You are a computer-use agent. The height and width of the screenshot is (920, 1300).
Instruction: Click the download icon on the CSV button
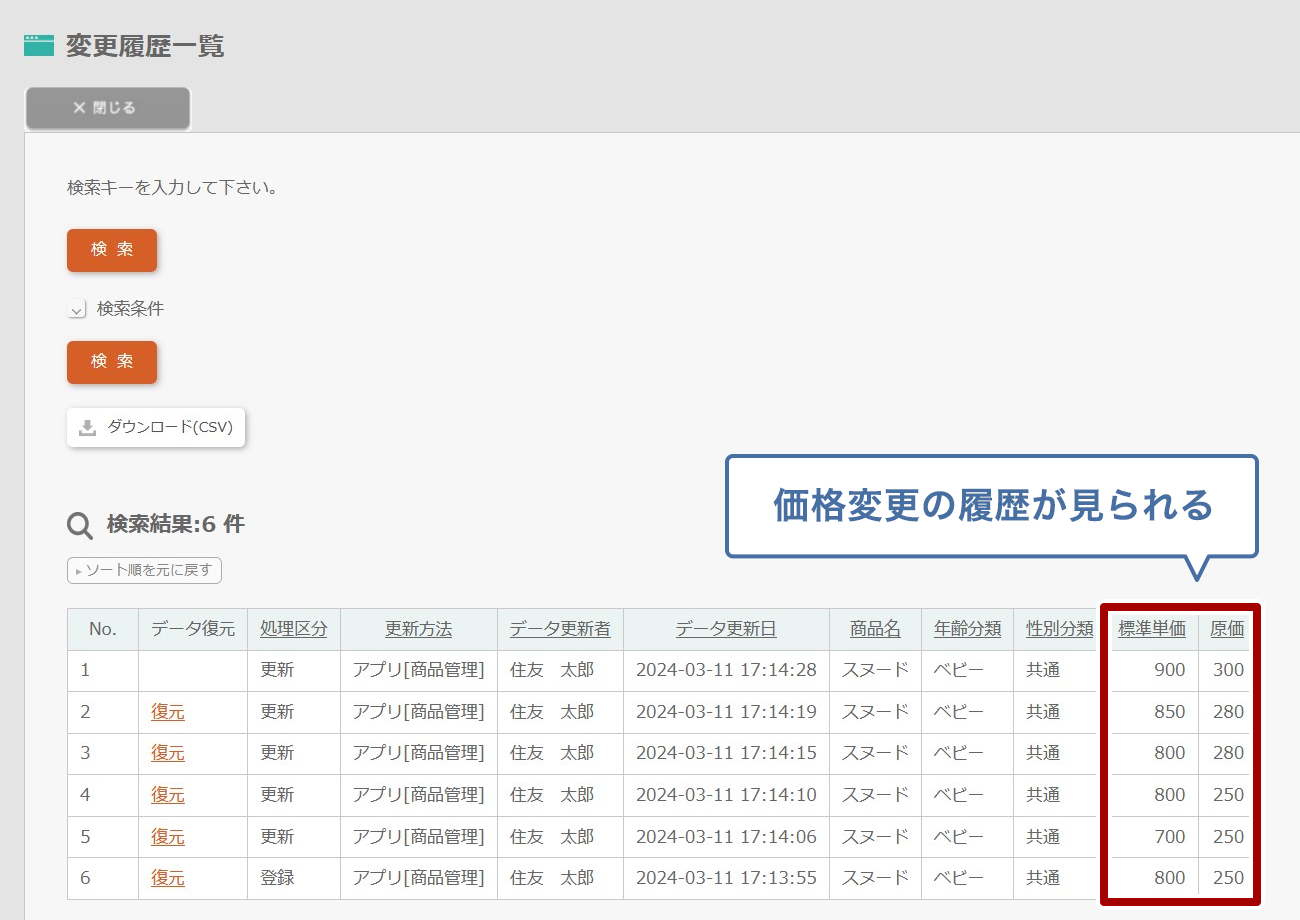(88, 427)
